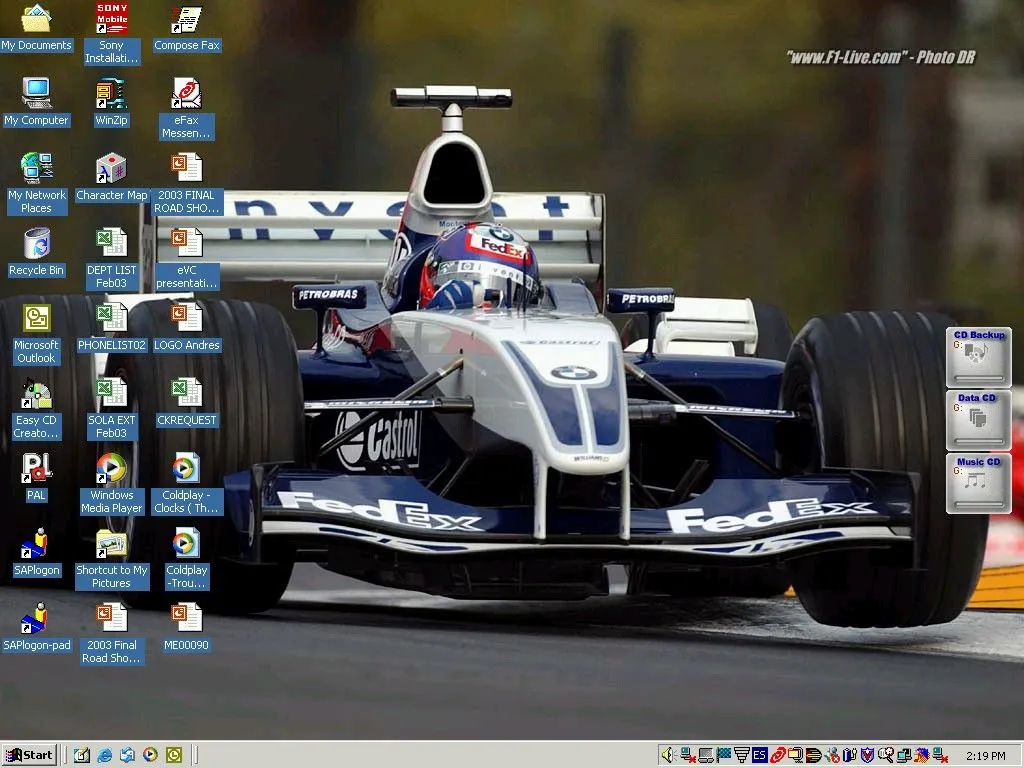Play the Coldplay - Clocks music file
Viewport: 1024px width, 768px height.
pyautogui.click(x=186, y=470)
